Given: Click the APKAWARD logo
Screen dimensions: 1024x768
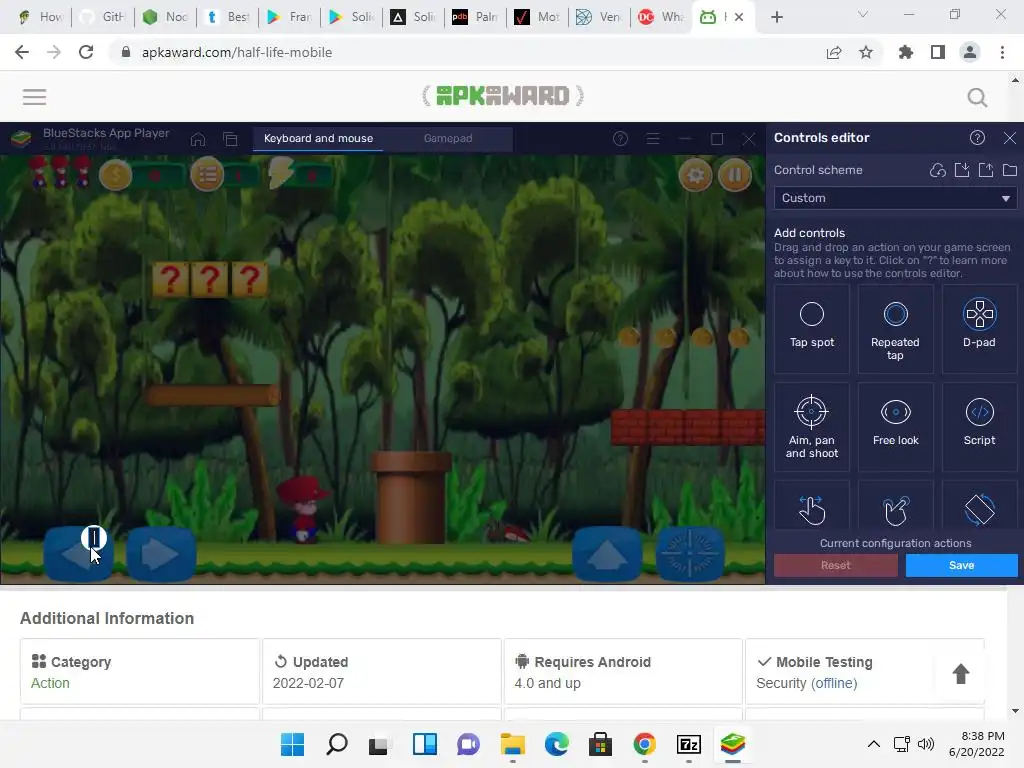Looking at the screenshot, I should click(503, 96).
